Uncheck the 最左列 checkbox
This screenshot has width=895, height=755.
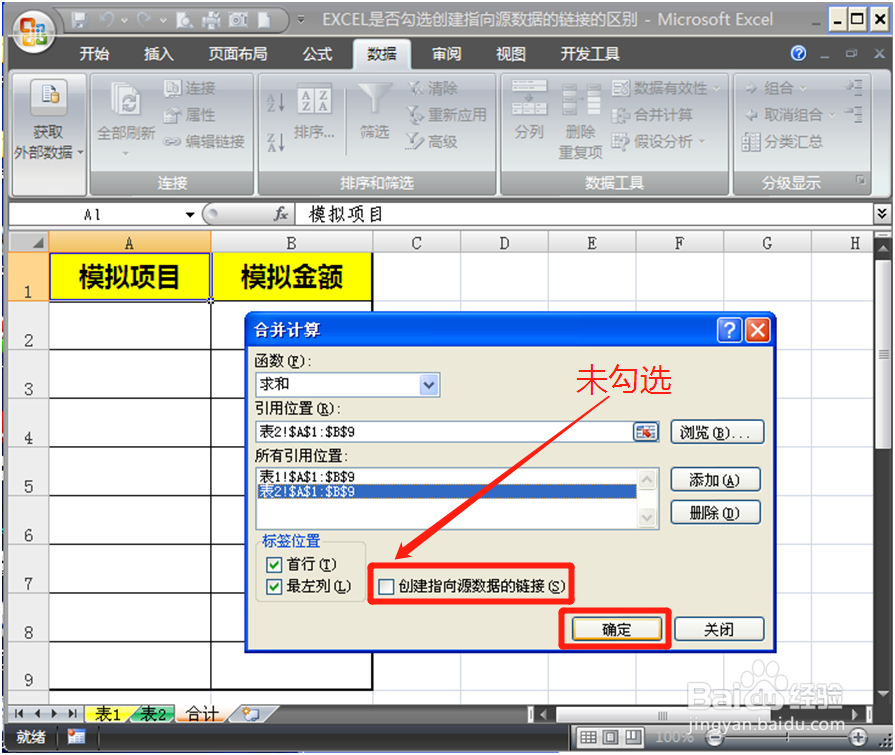point(275,586)
